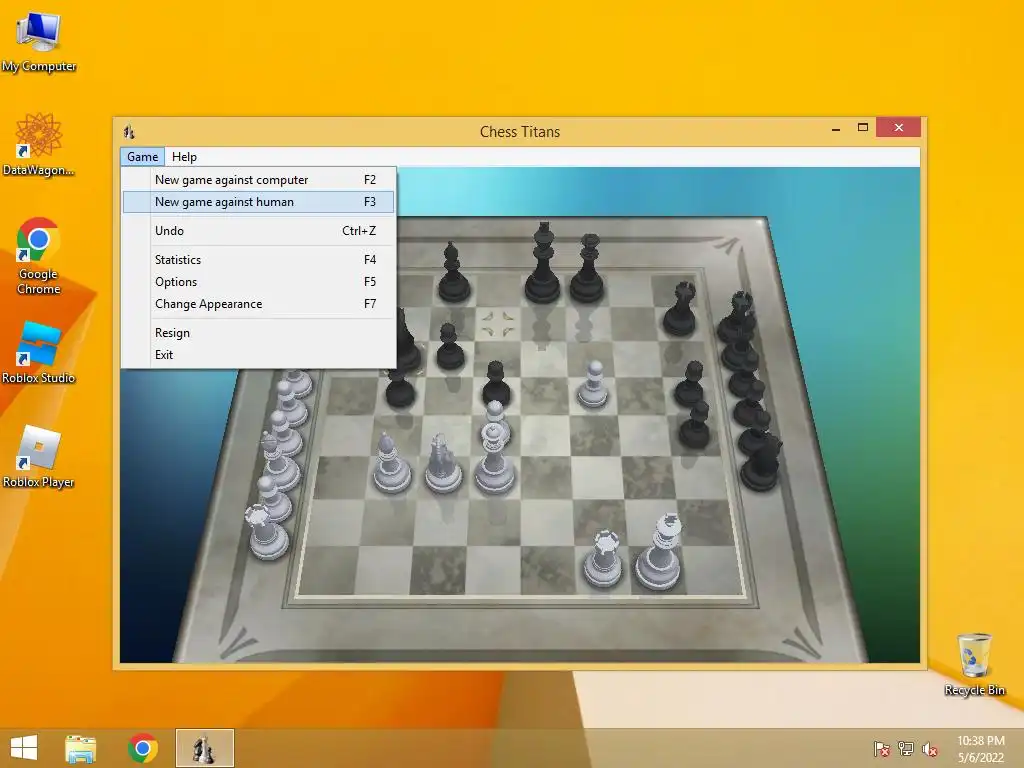
Task: Close the Chess Titans window
Action: (899, 127)
